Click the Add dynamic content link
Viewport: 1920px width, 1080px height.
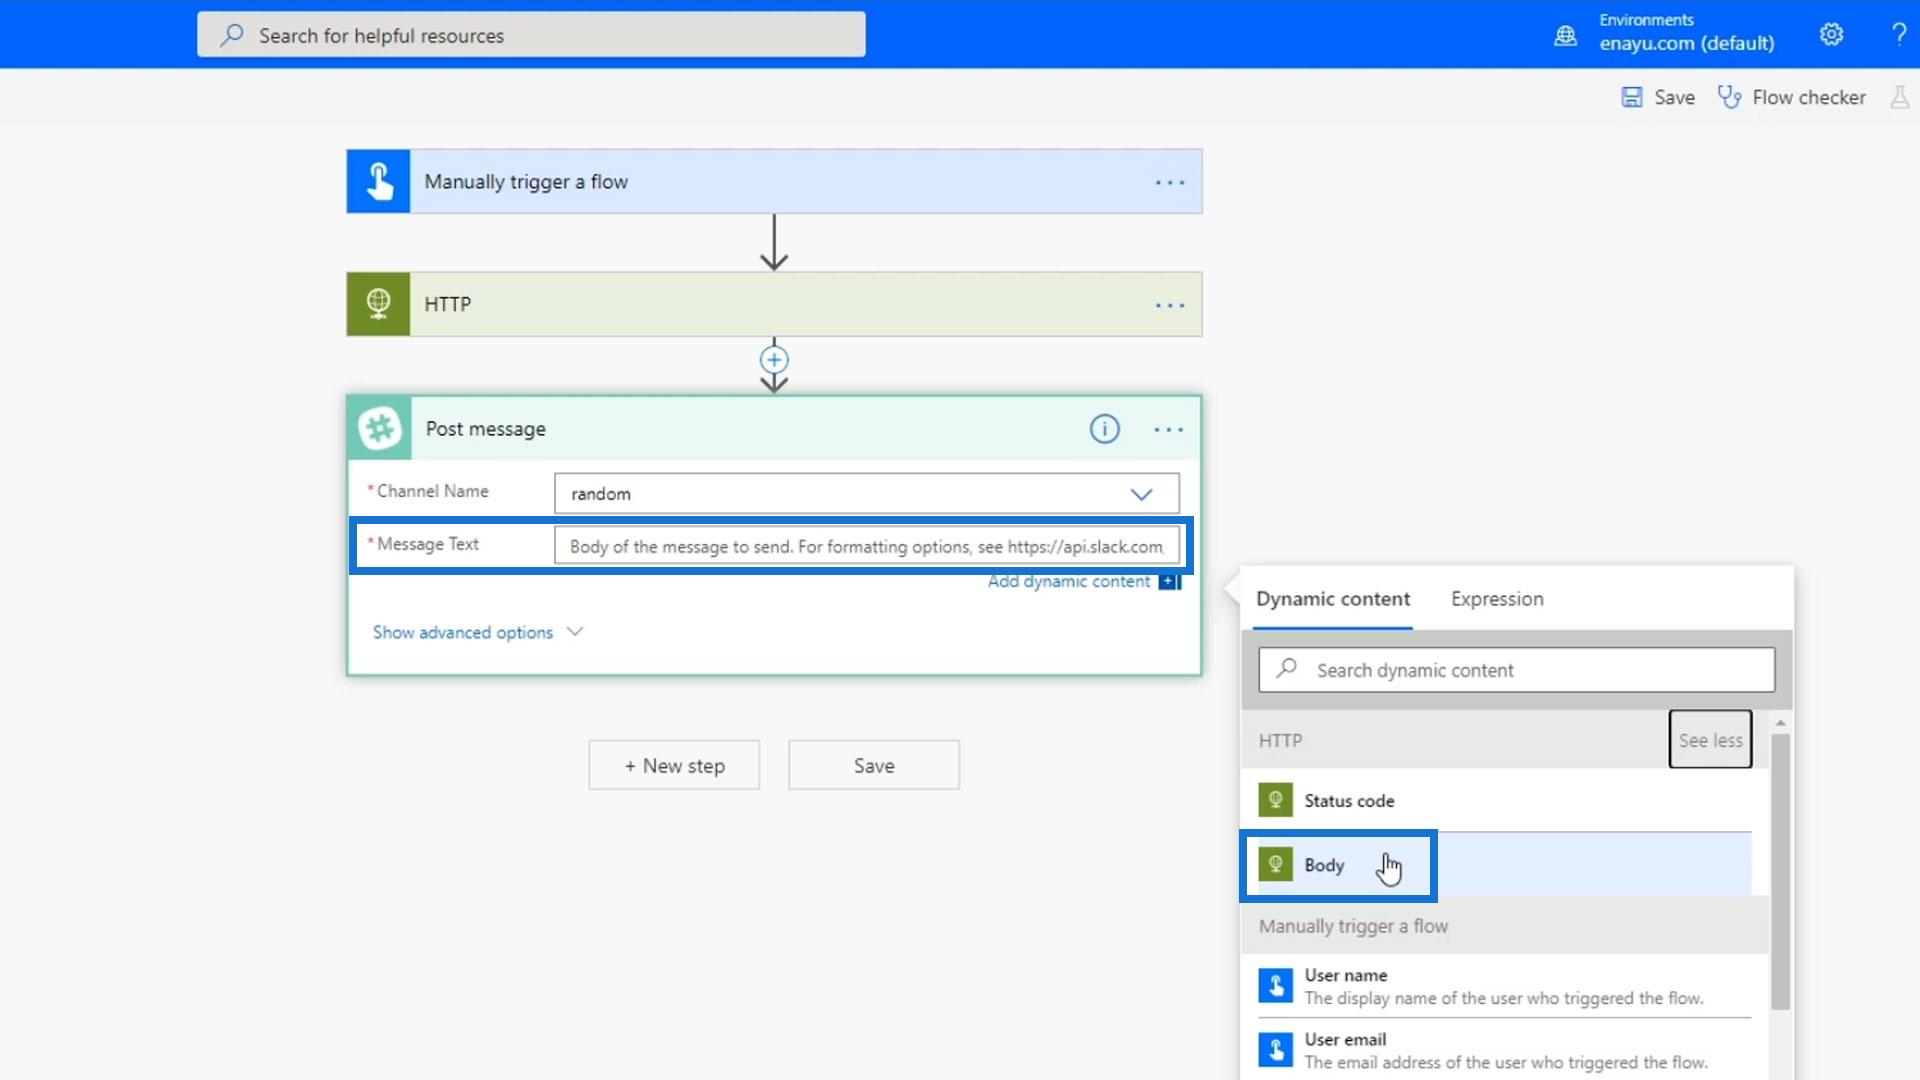click(x=1069, y=582)
